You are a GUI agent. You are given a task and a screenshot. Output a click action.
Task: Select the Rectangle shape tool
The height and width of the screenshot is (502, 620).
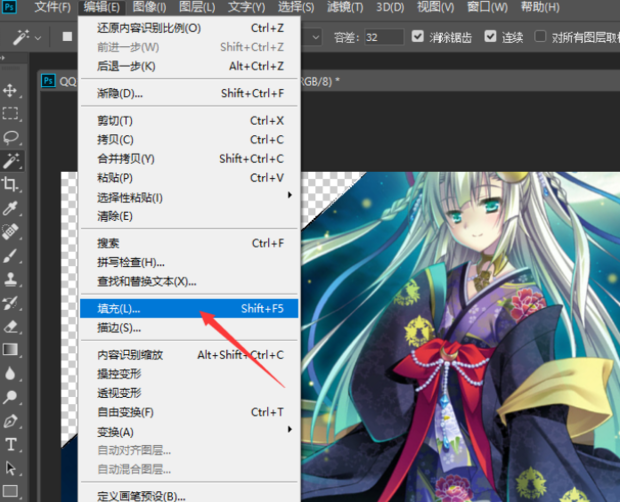[10, 491]
